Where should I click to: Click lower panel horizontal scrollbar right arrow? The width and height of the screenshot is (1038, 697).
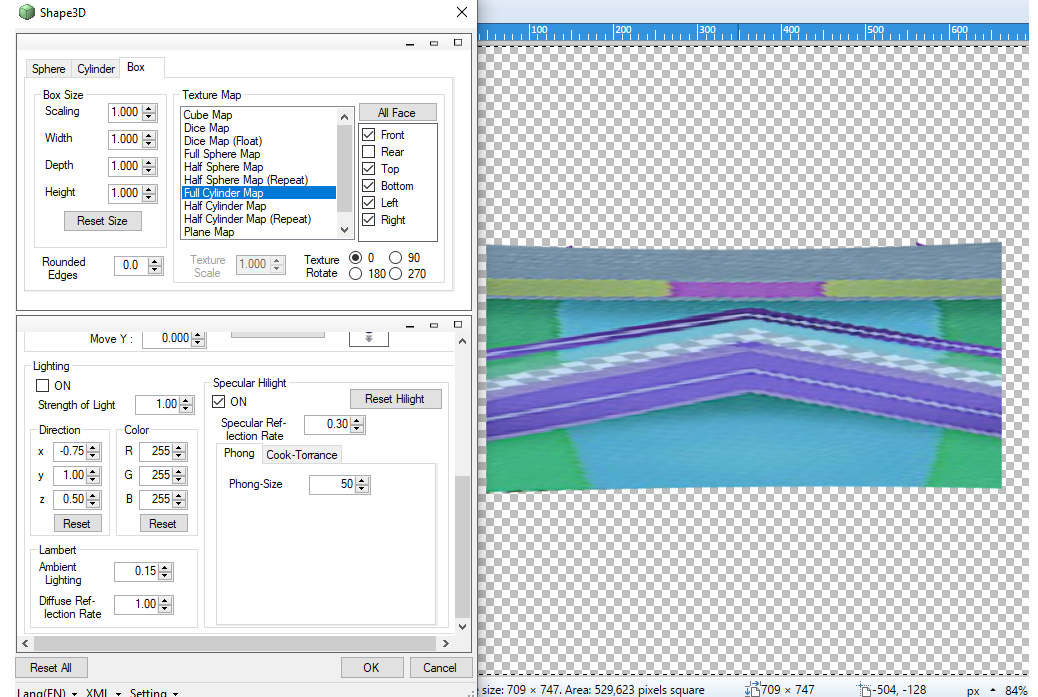446,643
